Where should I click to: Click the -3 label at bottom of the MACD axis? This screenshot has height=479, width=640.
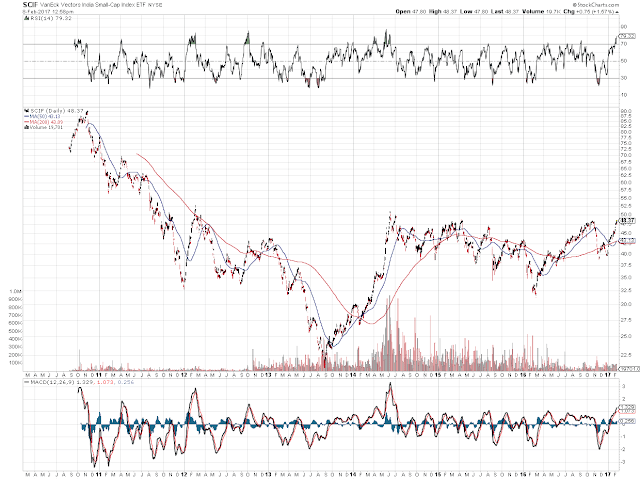(x=623, y=462)
